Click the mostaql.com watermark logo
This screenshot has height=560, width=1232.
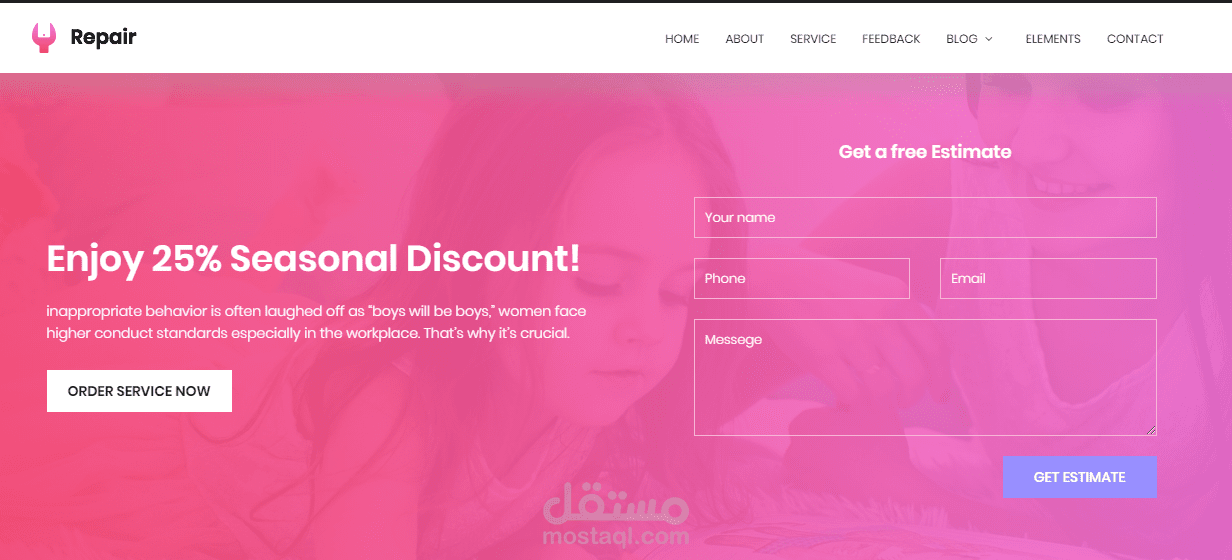[616, 517]
